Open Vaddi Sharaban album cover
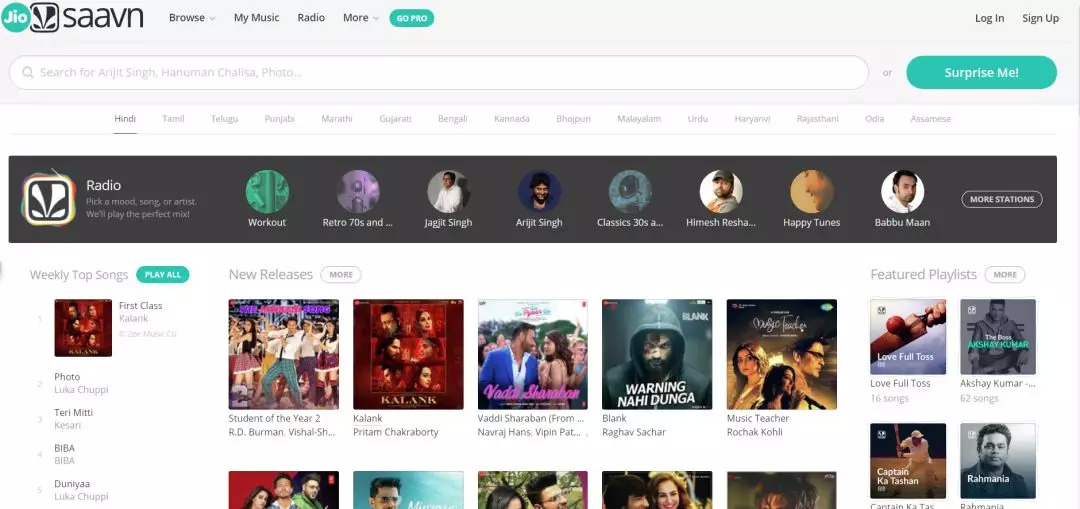1080x509 pixels. (x=532, y=354)
